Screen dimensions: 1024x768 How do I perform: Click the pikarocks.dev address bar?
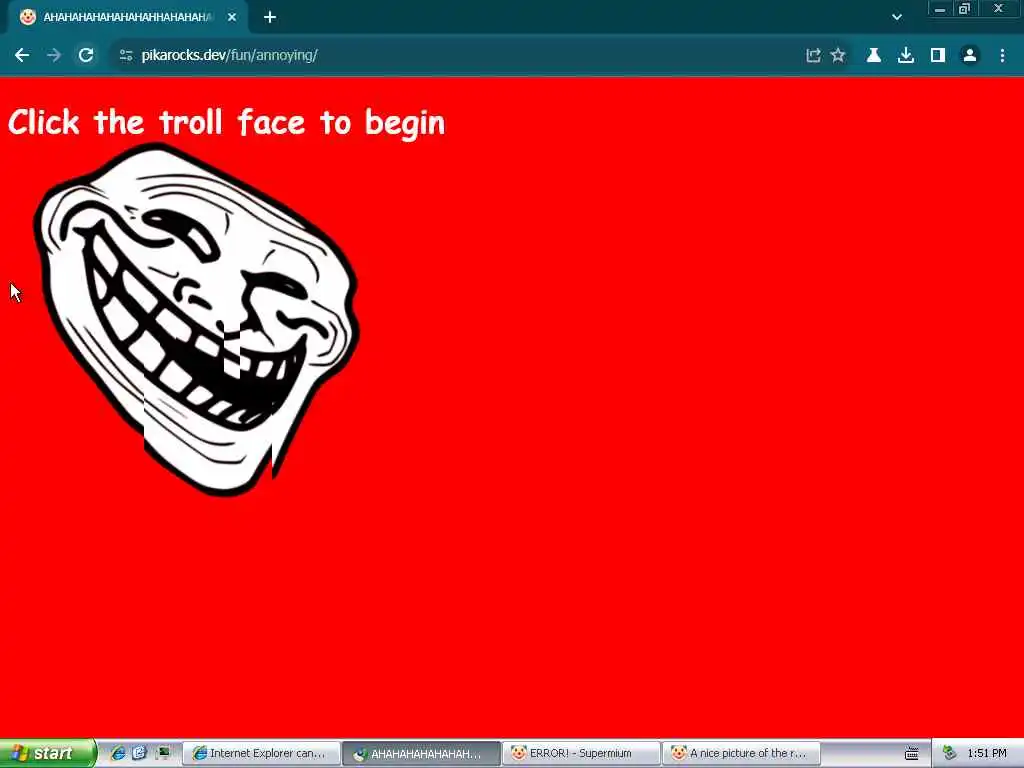(x=457, y=56)
